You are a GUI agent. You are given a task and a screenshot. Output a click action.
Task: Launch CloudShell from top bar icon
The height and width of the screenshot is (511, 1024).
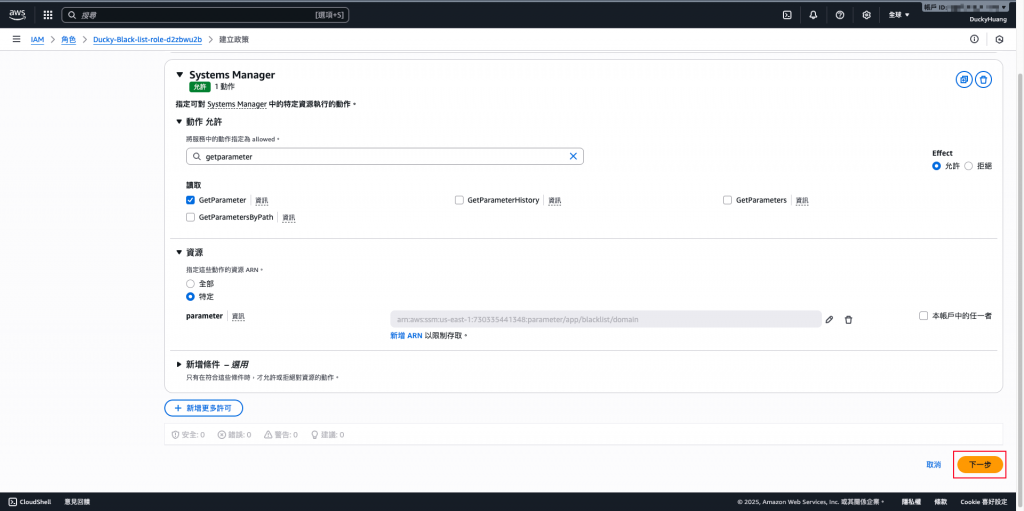tap(788, 14)
